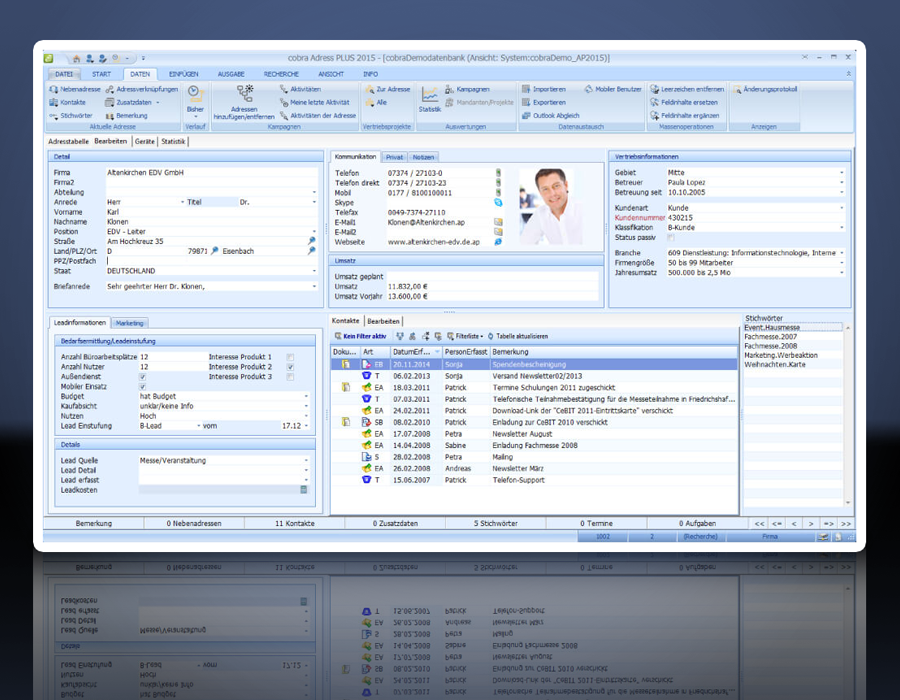Switch to the EINFÜGEN ribbon tab
Screen dimensions: 900x700
pyautogui.click(x=184, y=74)
